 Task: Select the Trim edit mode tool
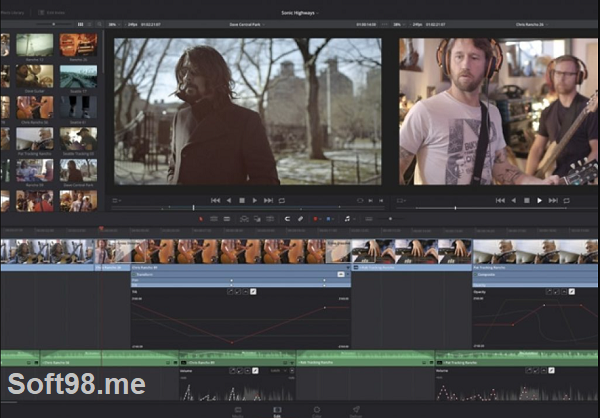tap(214, 219)
